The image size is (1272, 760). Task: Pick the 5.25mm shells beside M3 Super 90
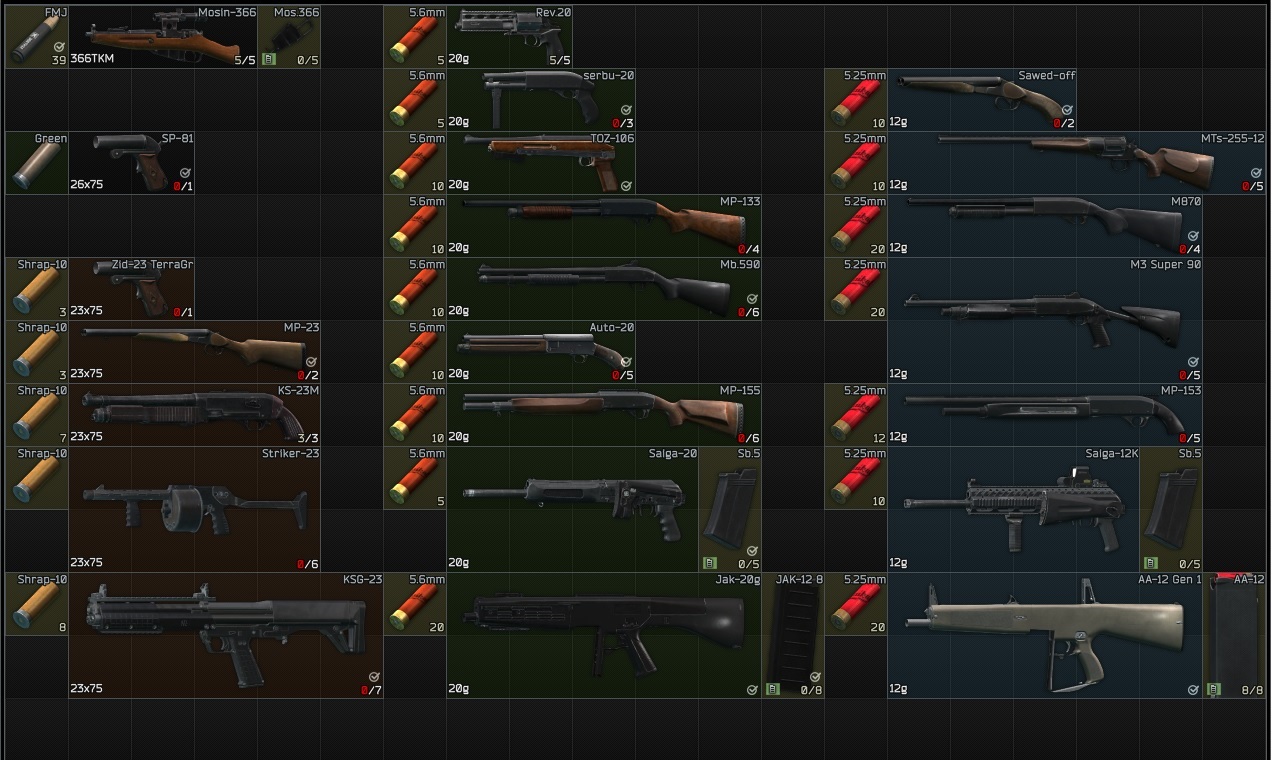pos(856,288)
